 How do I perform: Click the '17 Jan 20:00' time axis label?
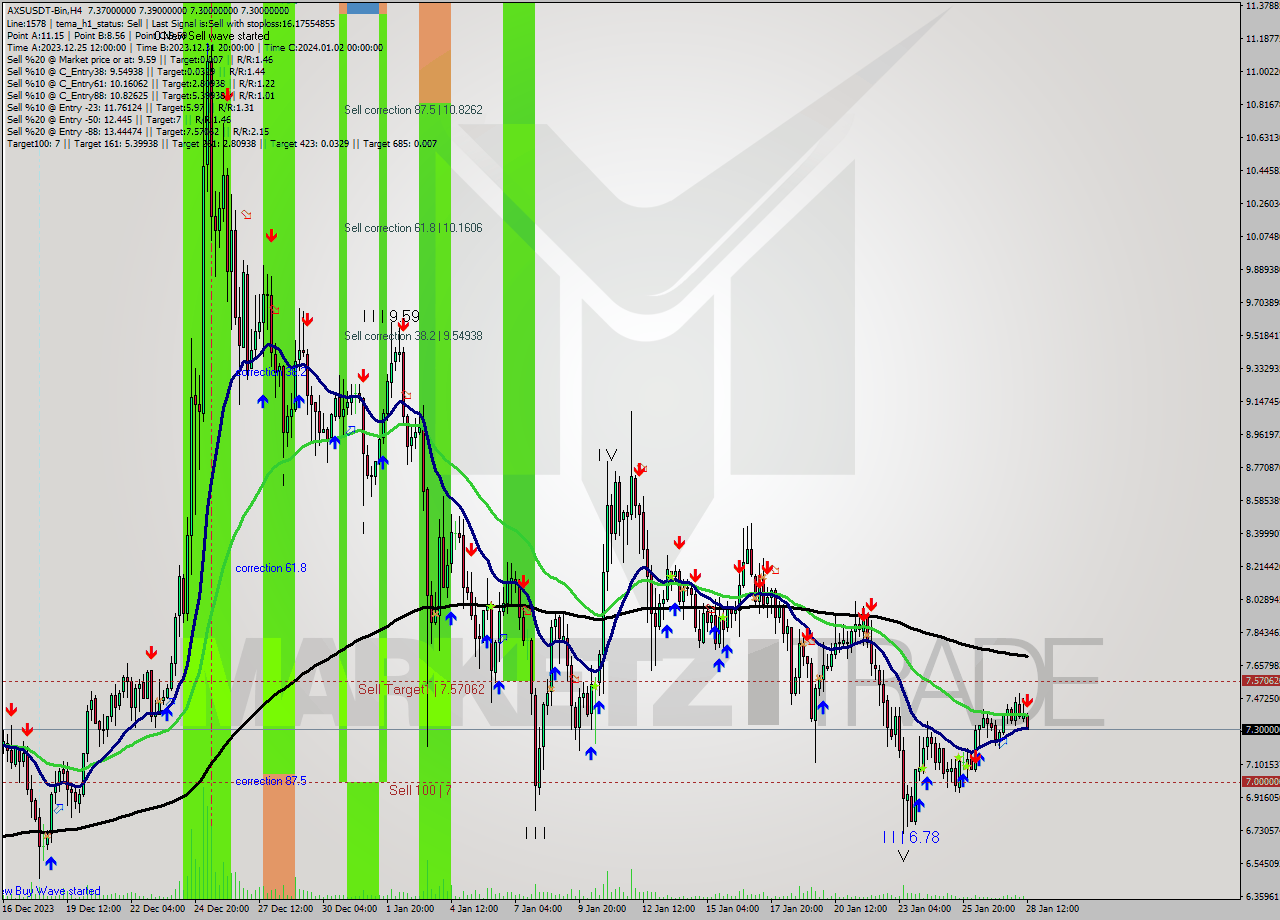(x=797, y=909)
